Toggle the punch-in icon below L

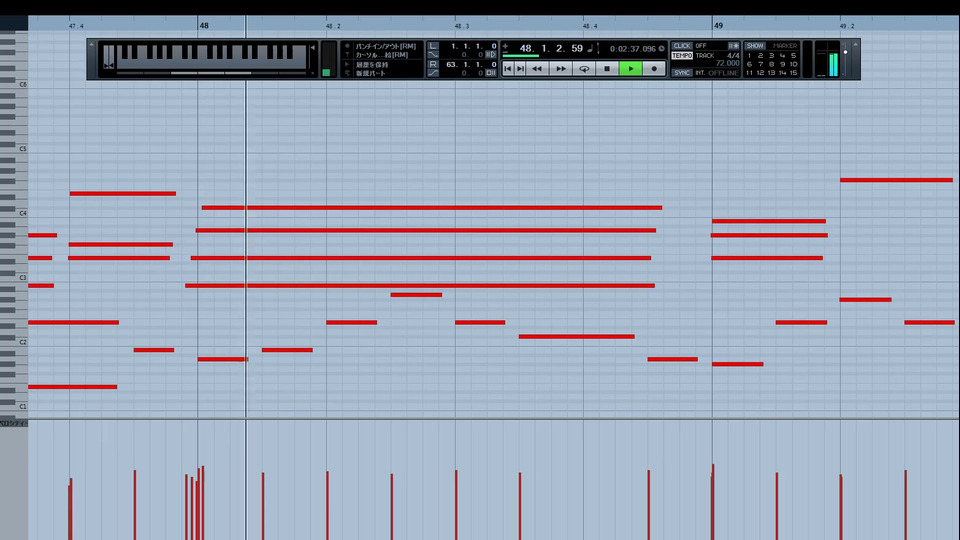(x=433, y=54)
